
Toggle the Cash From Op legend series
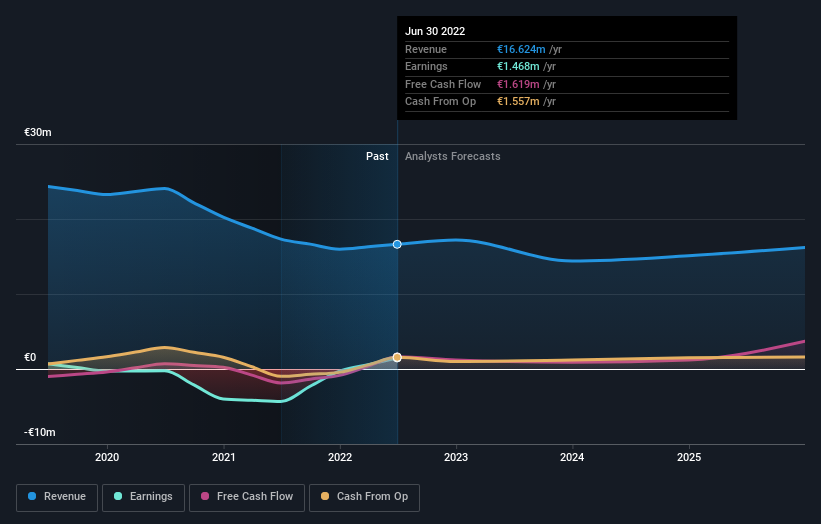(x=364, y=497)
